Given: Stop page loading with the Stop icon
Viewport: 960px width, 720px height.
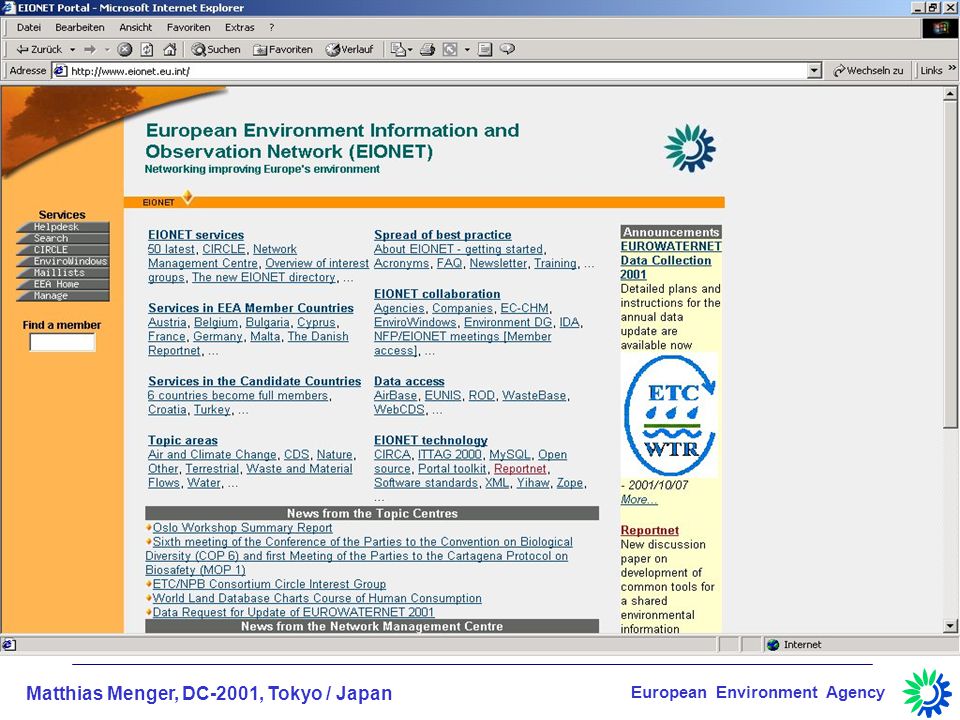Looking at the screenshot, I should (125, 50).
